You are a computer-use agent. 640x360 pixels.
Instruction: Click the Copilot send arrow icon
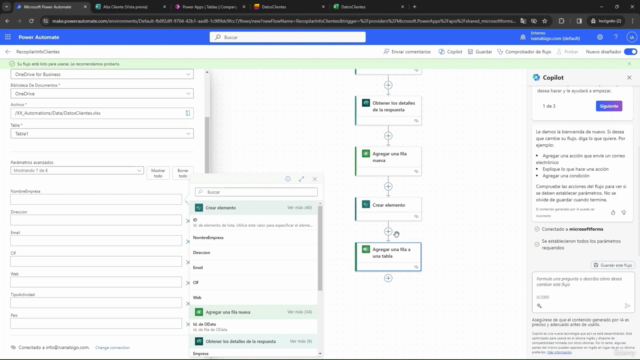[x=627, y=306]
